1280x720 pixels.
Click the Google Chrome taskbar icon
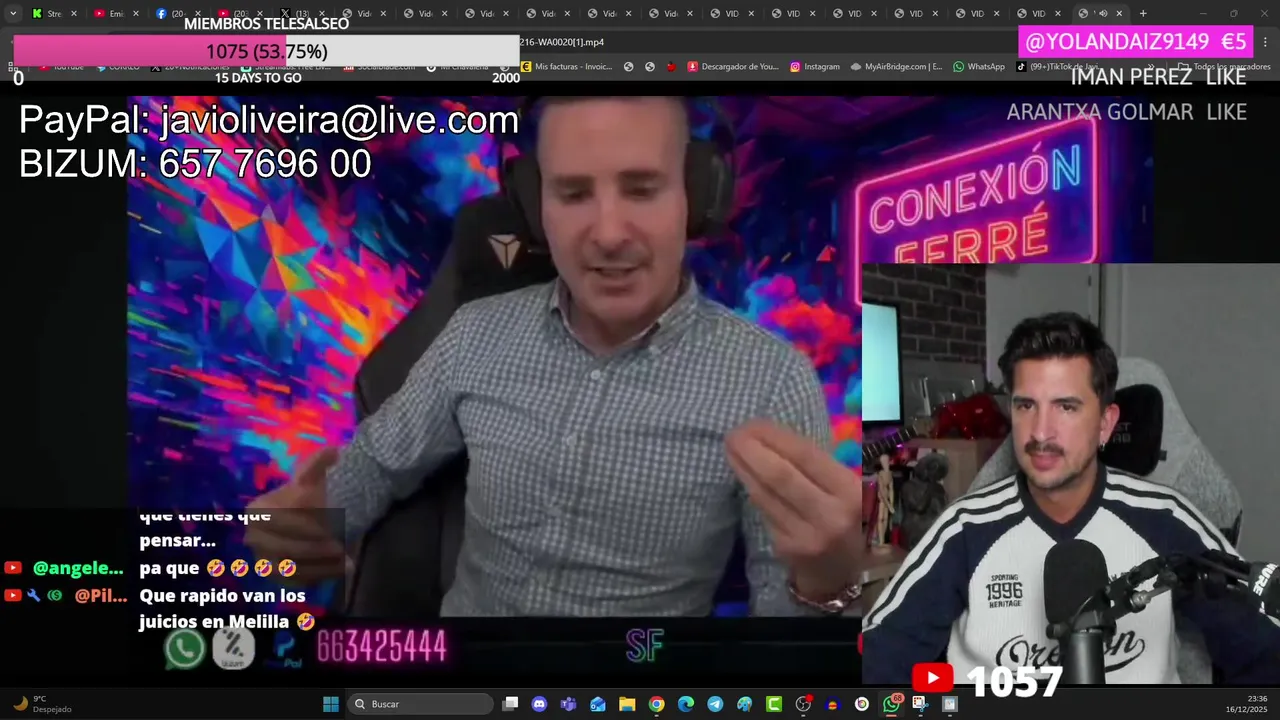click(x=656, y=704)
